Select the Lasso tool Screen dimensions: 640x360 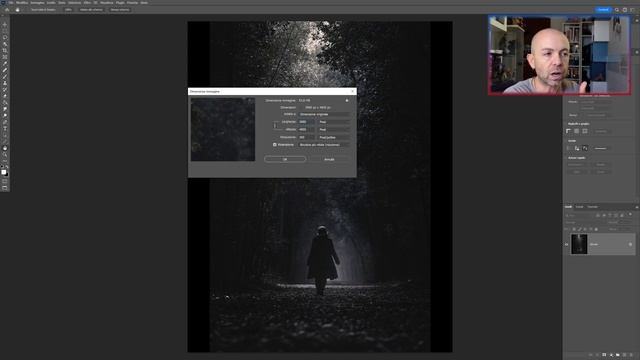pyautogui.click(x=5, y=38)
